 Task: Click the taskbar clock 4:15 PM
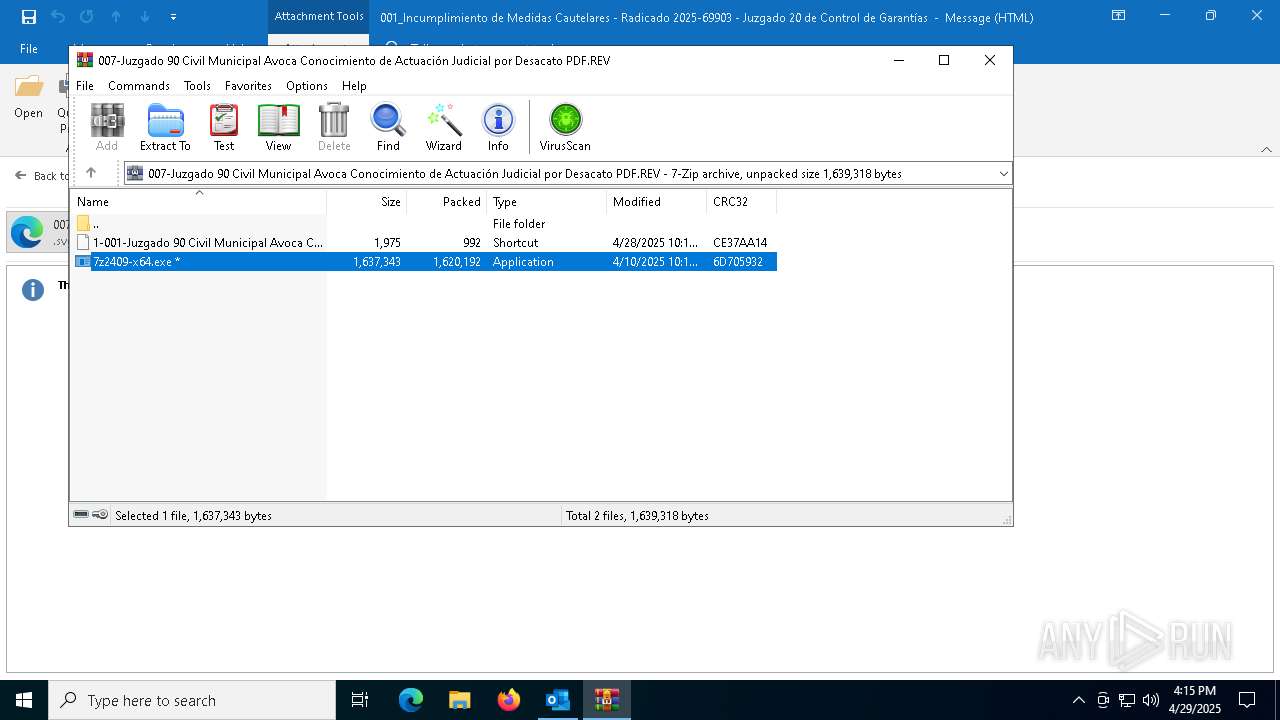click(x=1195, y=700)
